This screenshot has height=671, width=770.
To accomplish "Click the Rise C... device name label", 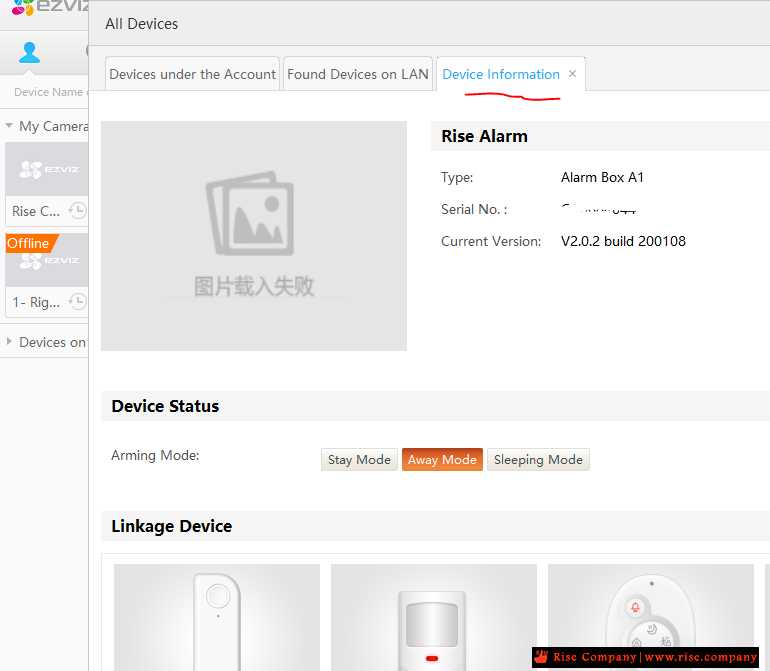I will 36,211.
